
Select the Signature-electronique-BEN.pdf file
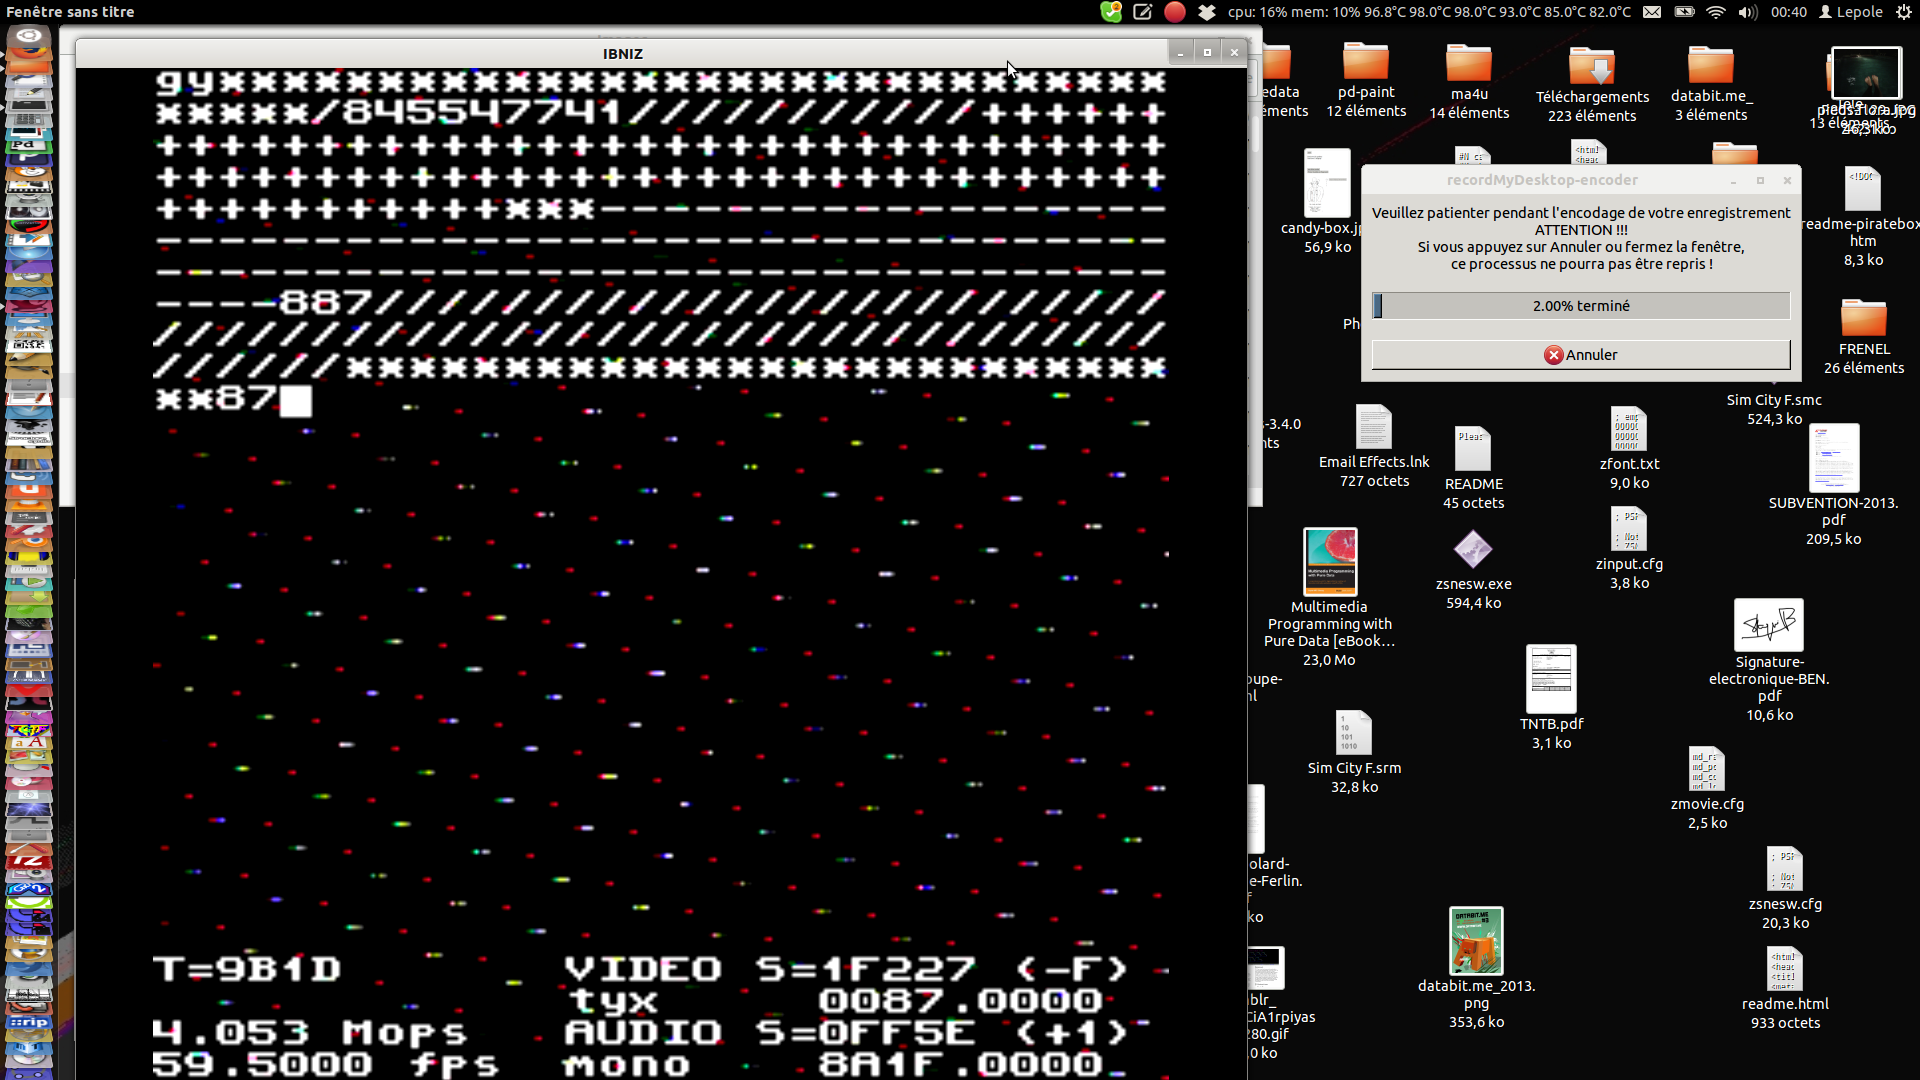pyautogui.click(x=1768, y=625)
